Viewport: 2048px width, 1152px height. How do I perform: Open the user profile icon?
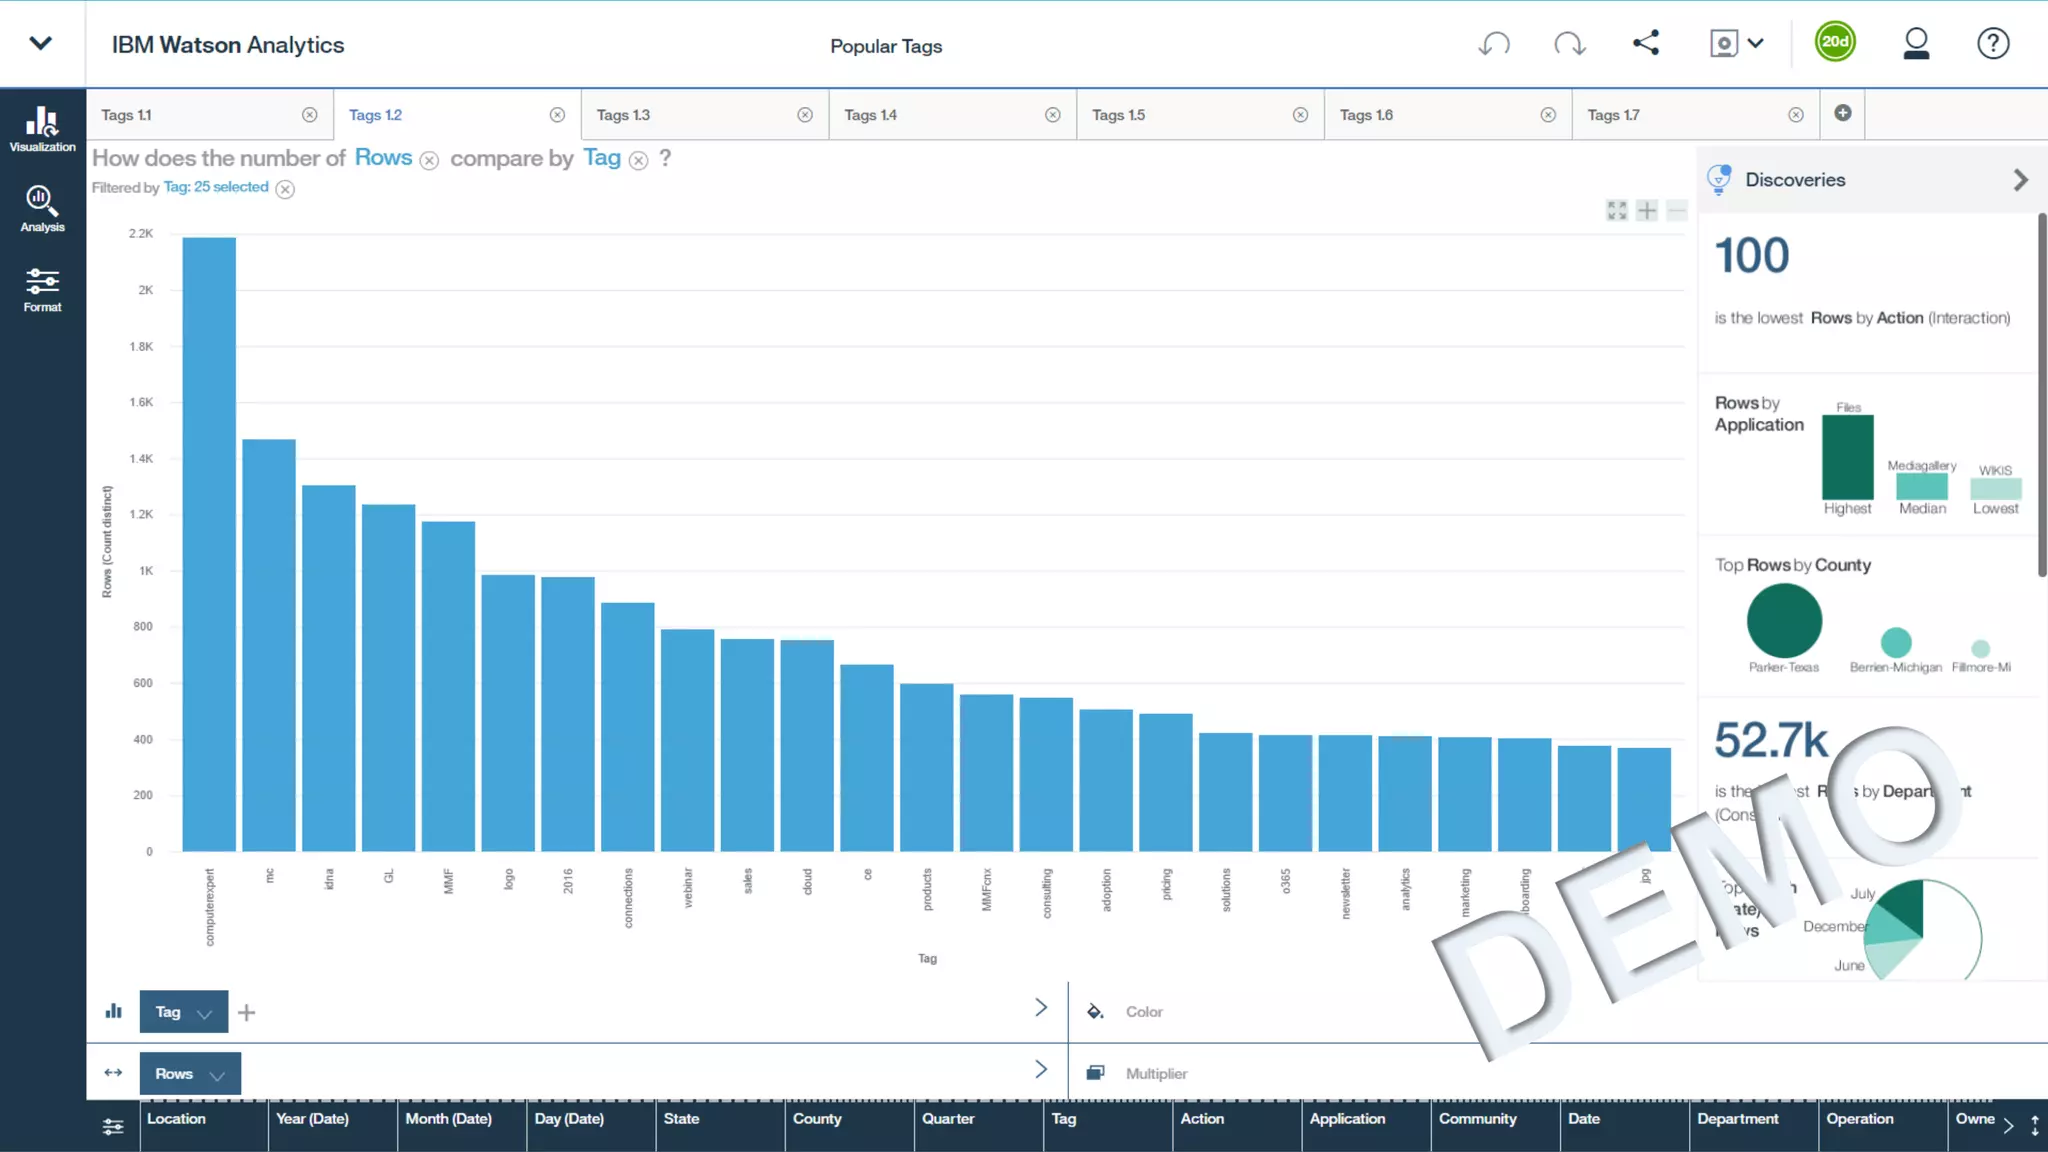point(1916,44)
